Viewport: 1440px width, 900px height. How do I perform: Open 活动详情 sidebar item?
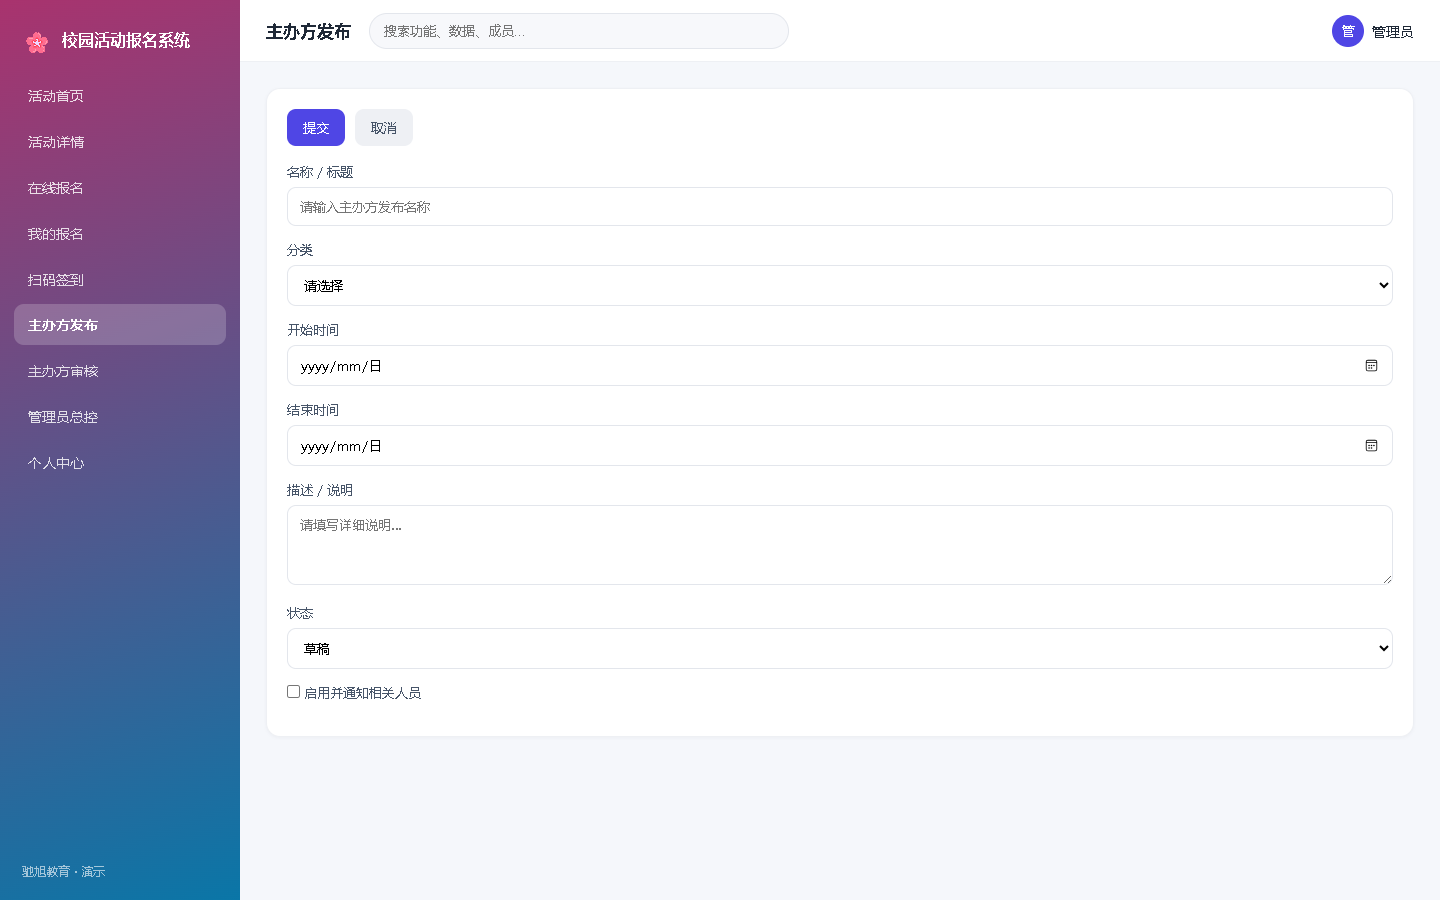(x=120, y=142)
